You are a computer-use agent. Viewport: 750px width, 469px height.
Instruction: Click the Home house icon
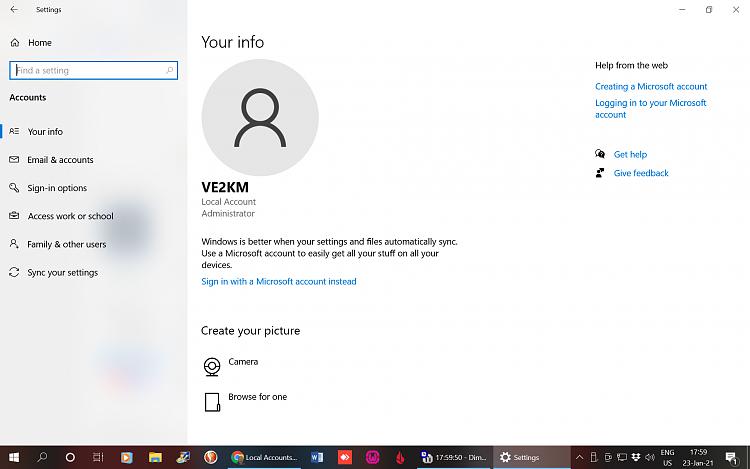[x=15, y=43]
